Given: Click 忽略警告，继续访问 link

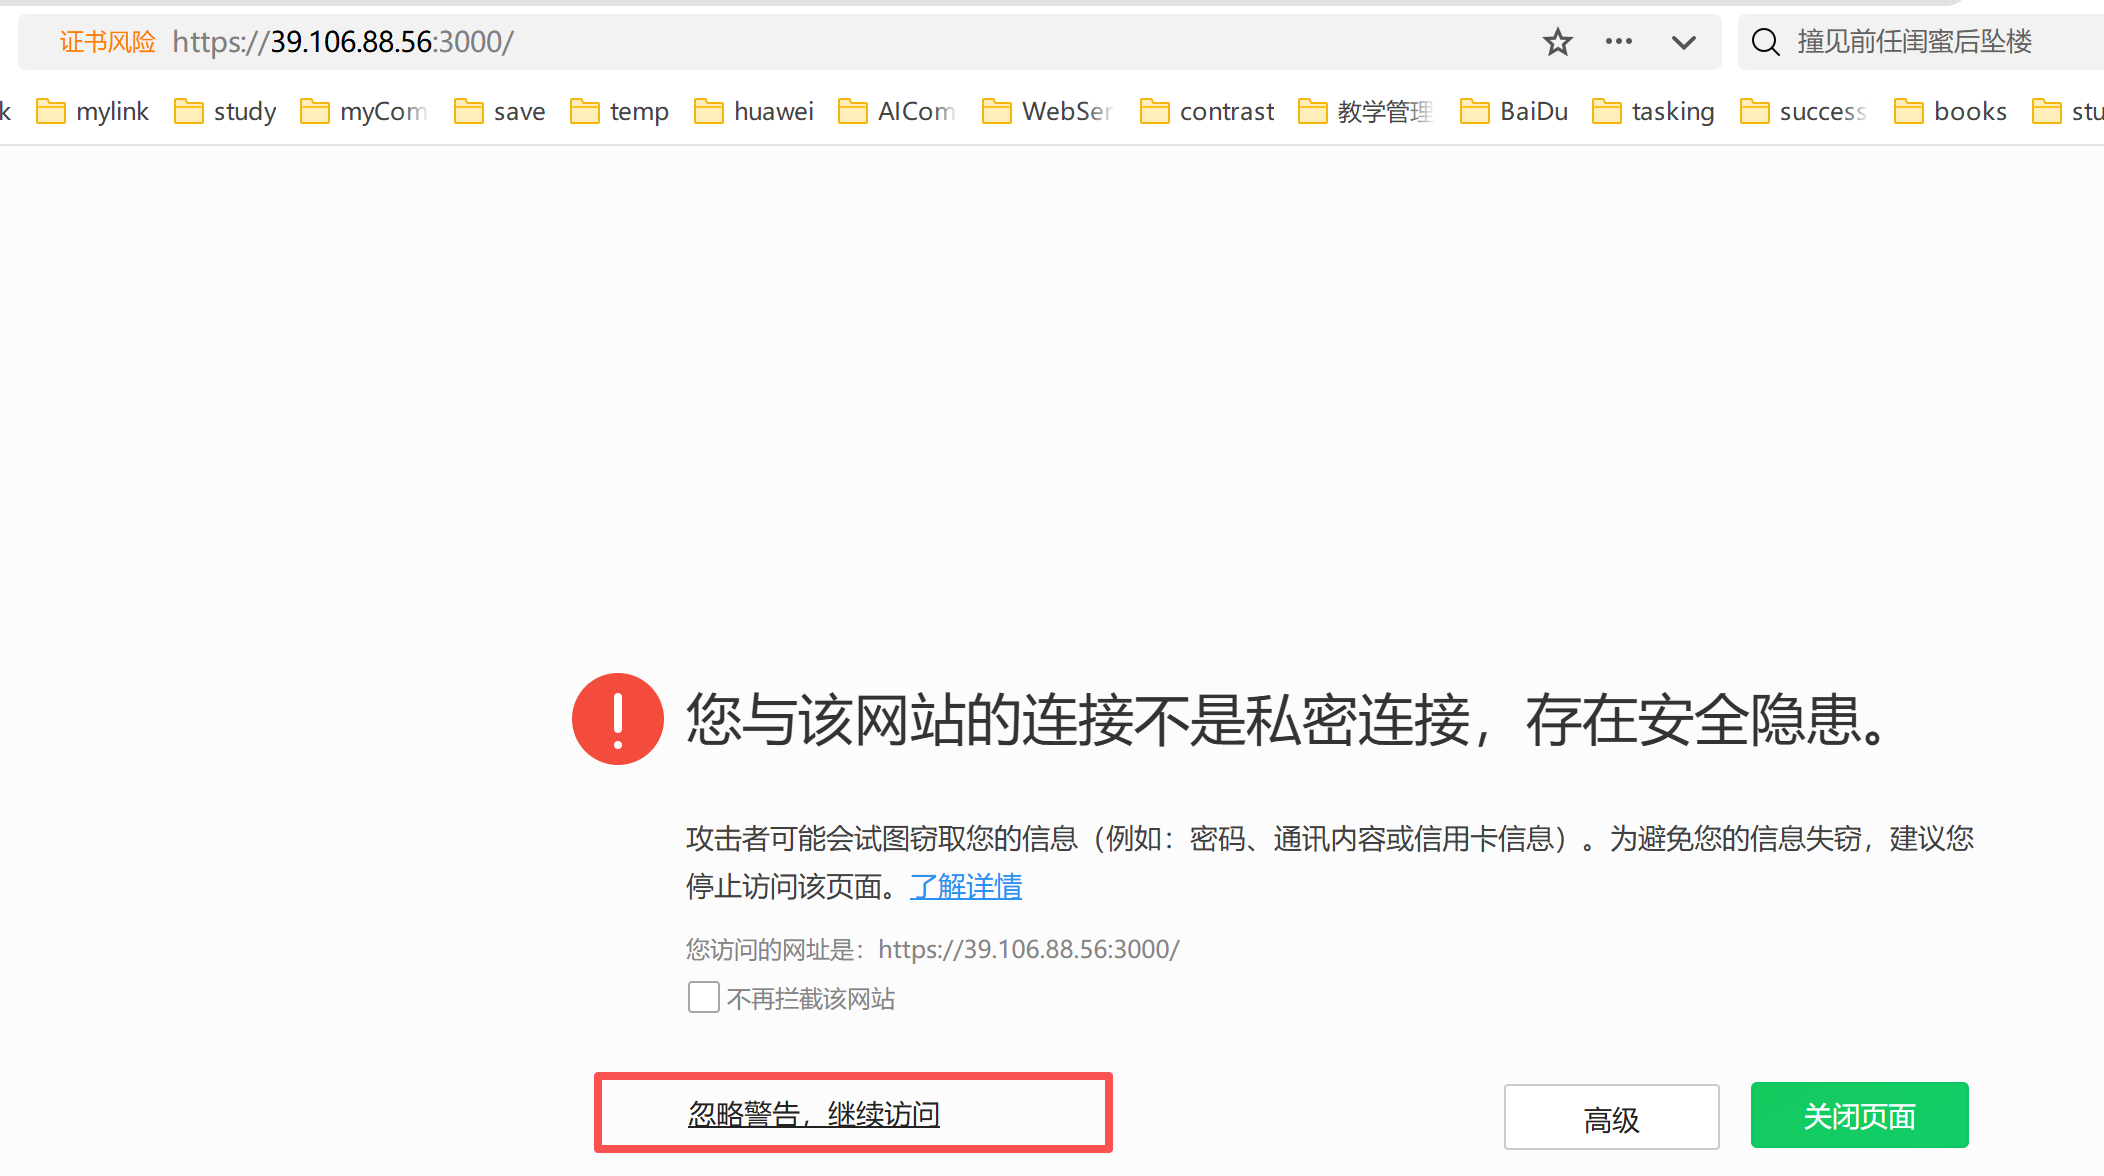Looking at the screenshot, I should click(814, 1113).
